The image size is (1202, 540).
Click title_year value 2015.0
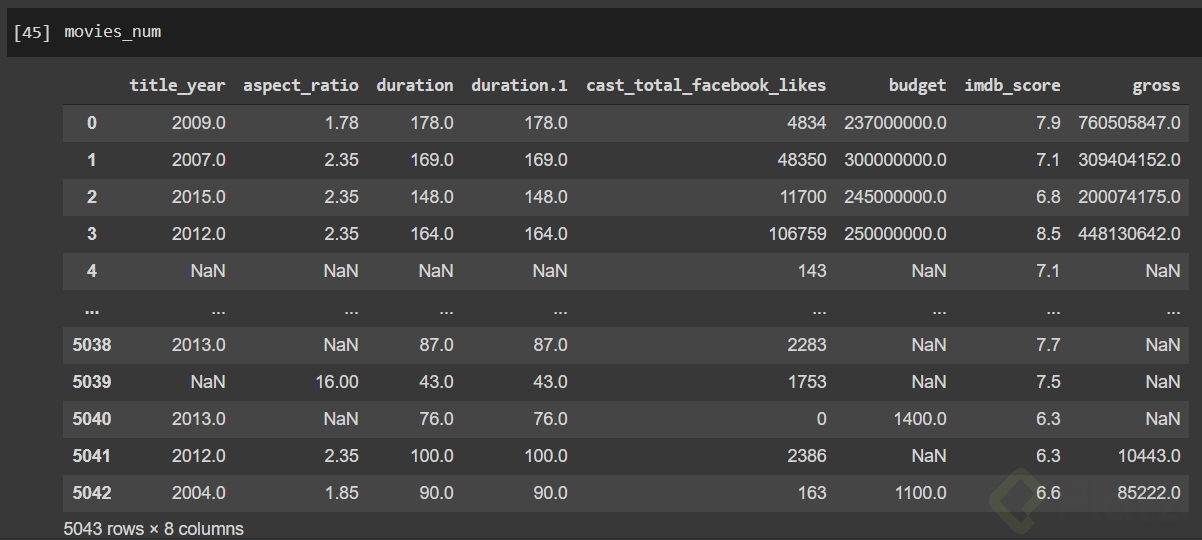[x=198, y=196]
